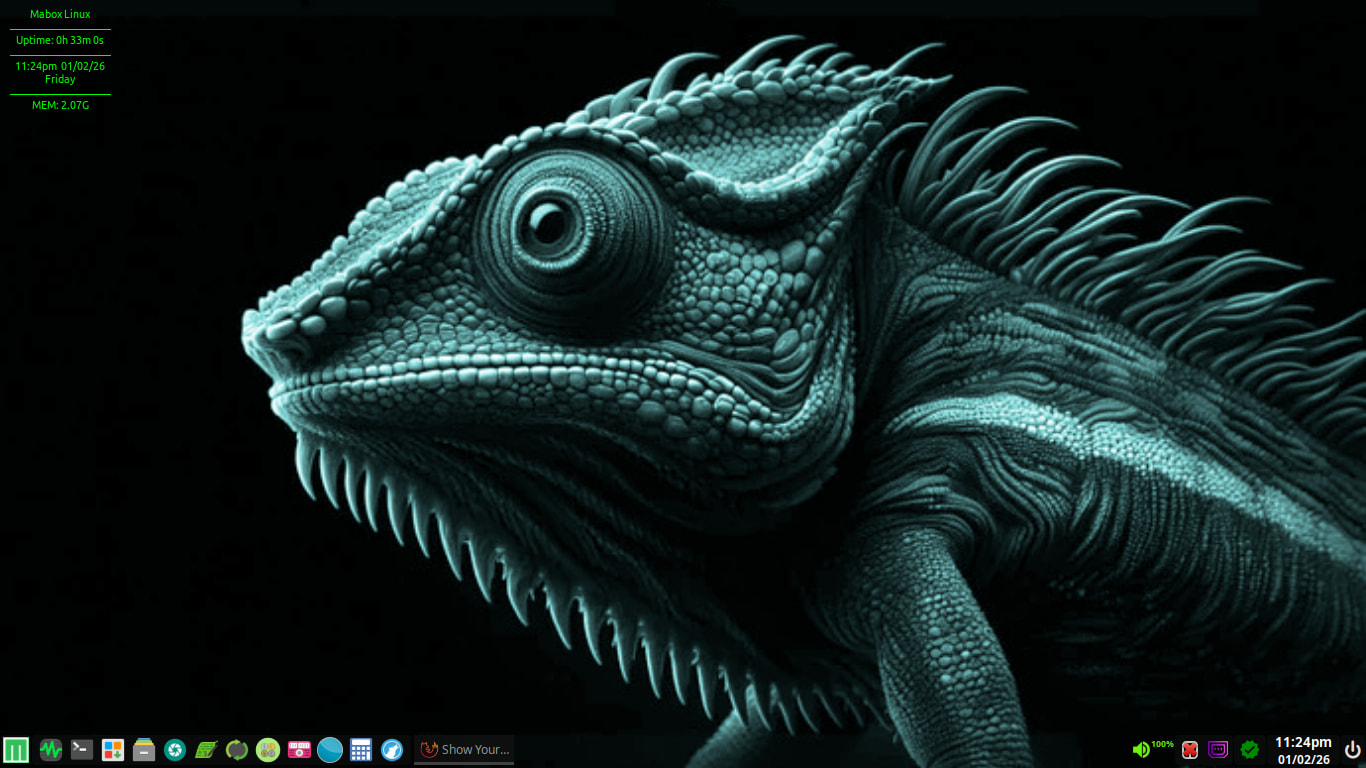Open the terminal emulator launcher

pos(82,749)
